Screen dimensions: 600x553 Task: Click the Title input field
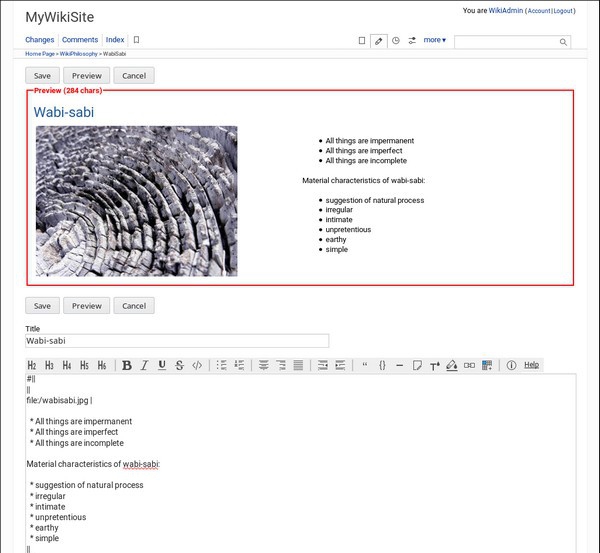tap(177, 341)
